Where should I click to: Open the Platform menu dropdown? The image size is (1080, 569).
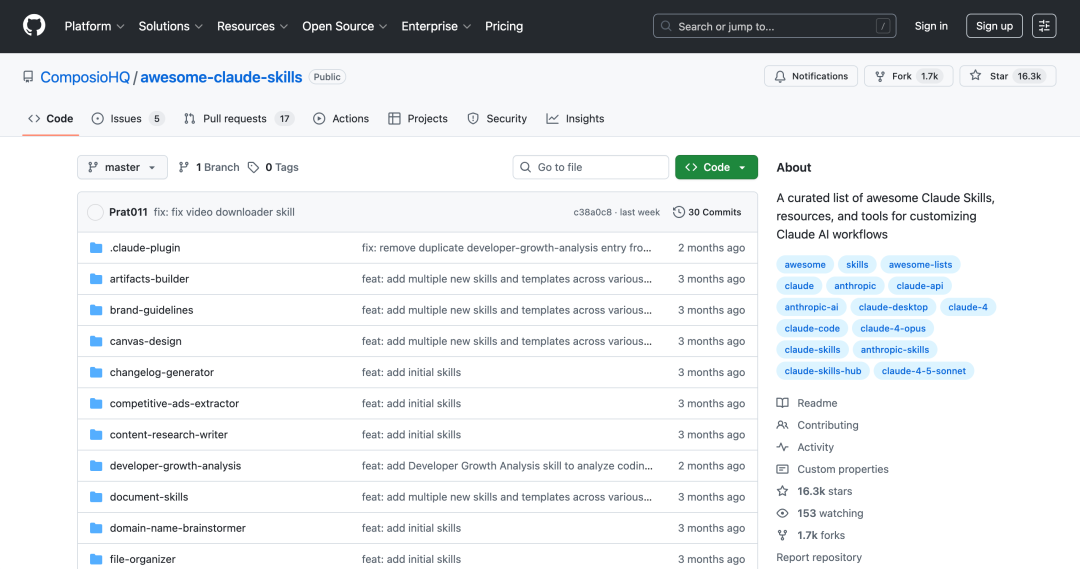click(94, 26)
